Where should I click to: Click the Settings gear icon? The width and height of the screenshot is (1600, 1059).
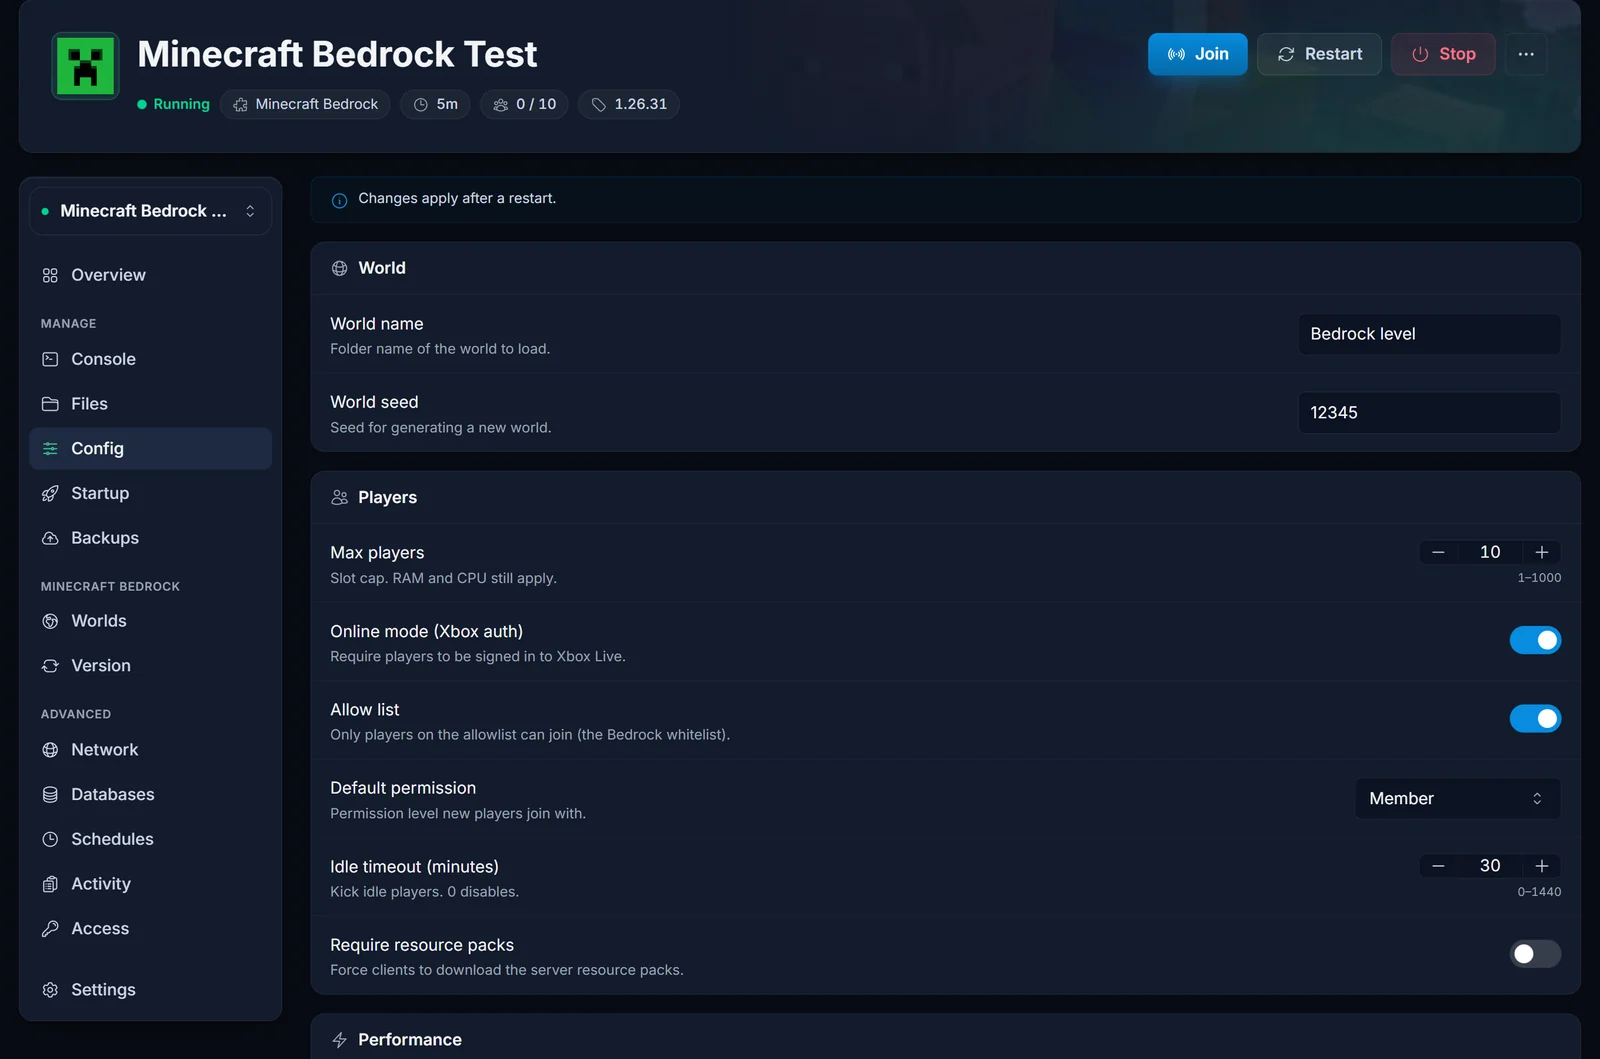(x=50, y=990)
